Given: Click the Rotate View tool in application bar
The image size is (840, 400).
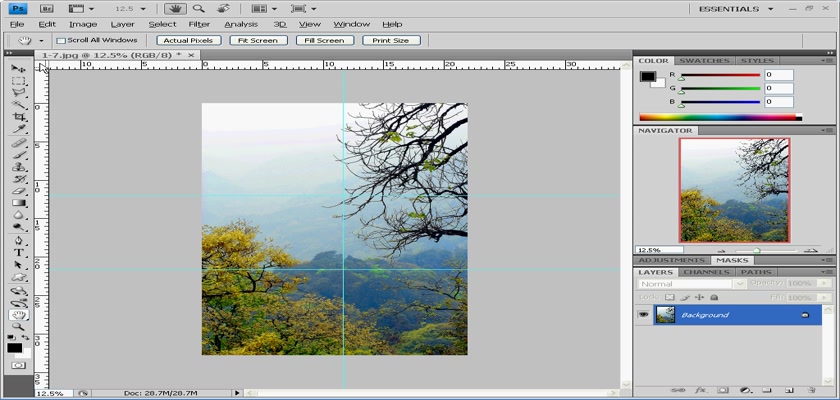Looking at the screenshot, I should pyautogui.click(x=221, y=7).
